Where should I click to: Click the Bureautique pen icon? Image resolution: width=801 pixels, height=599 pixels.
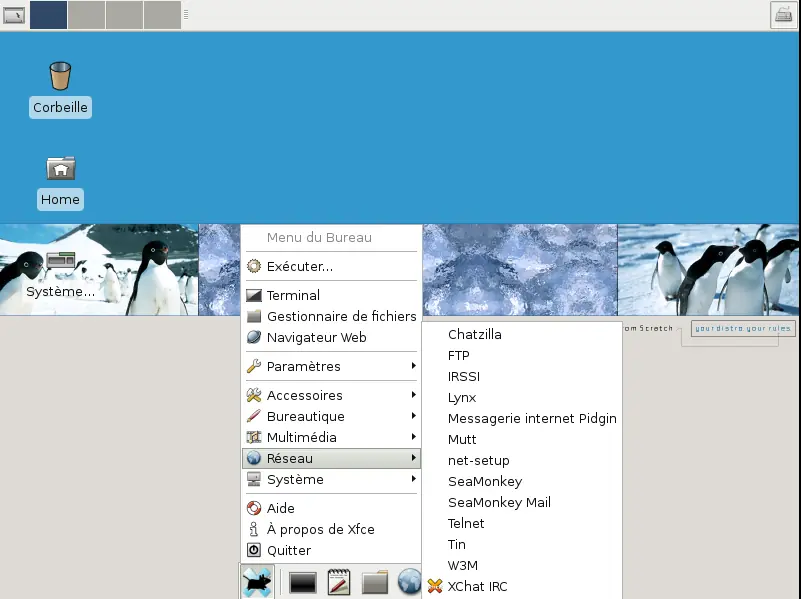[x=254, y=416]
